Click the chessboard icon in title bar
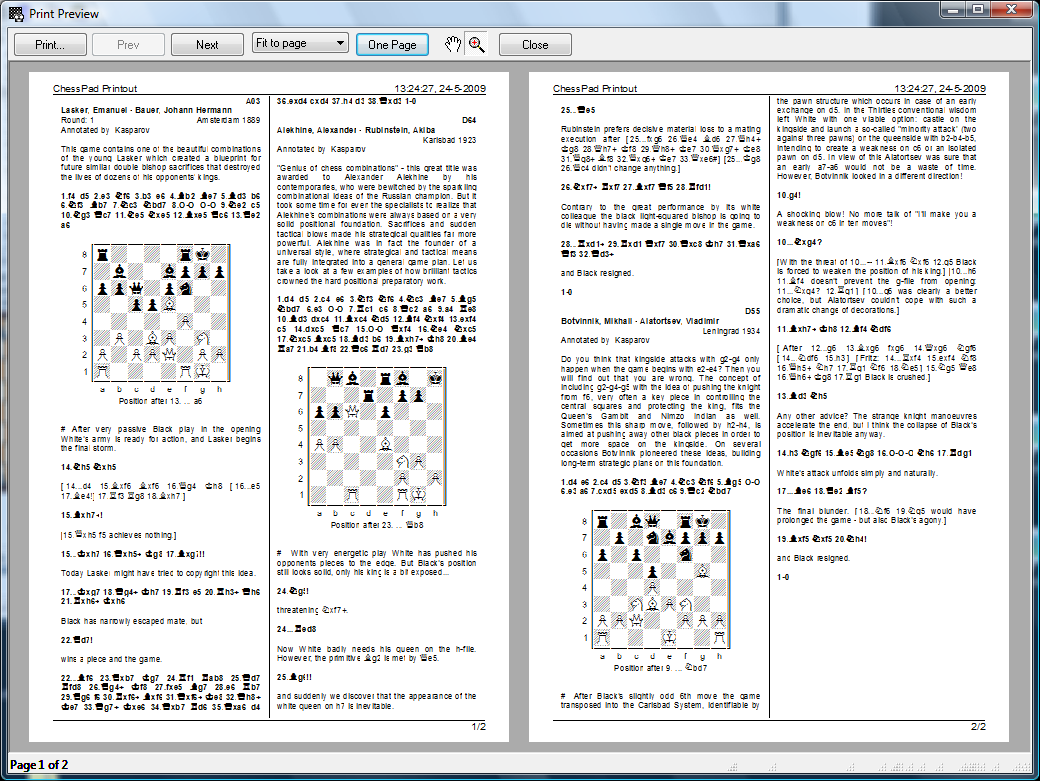 point(14,11)
